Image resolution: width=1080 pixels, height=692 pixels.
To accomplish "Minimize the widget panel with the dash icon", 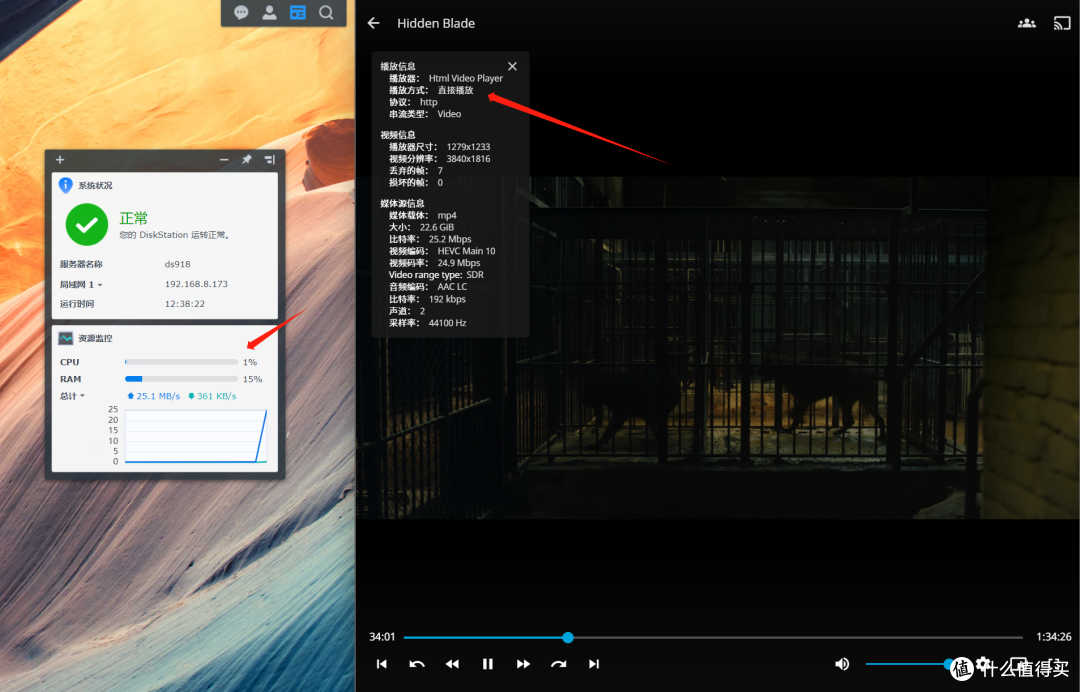I will (x=224, y=160).
